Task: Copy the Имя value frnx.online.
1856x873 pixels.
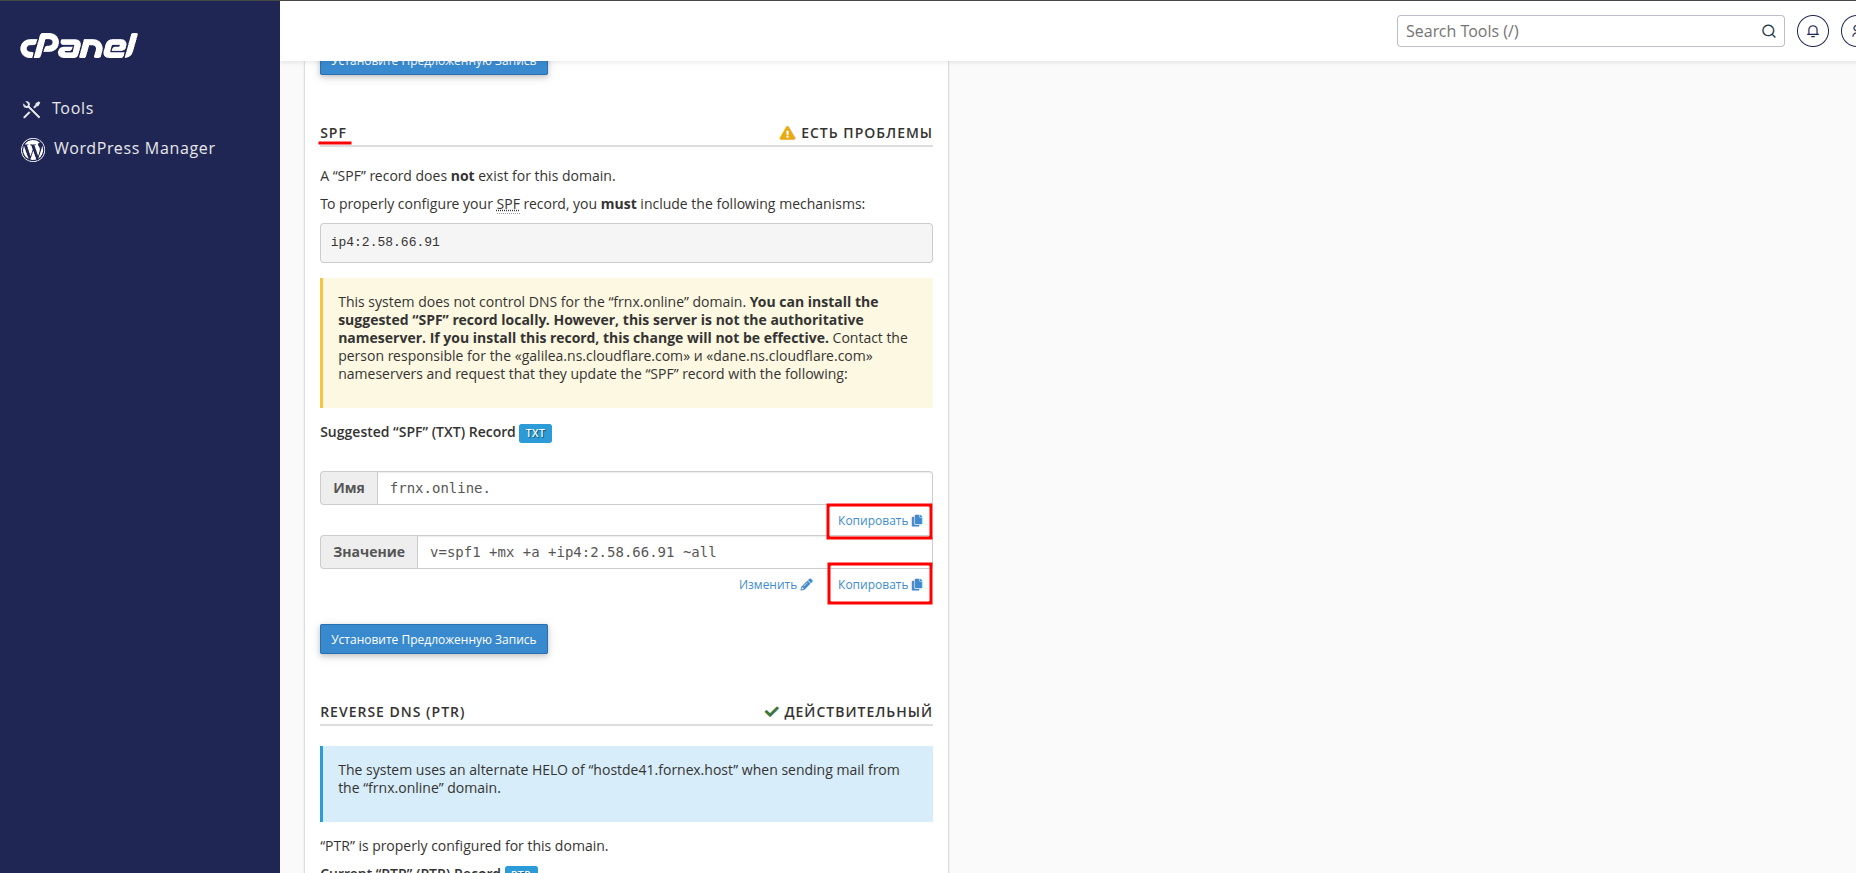Action: pyautogui.click(x=879, y=521)
